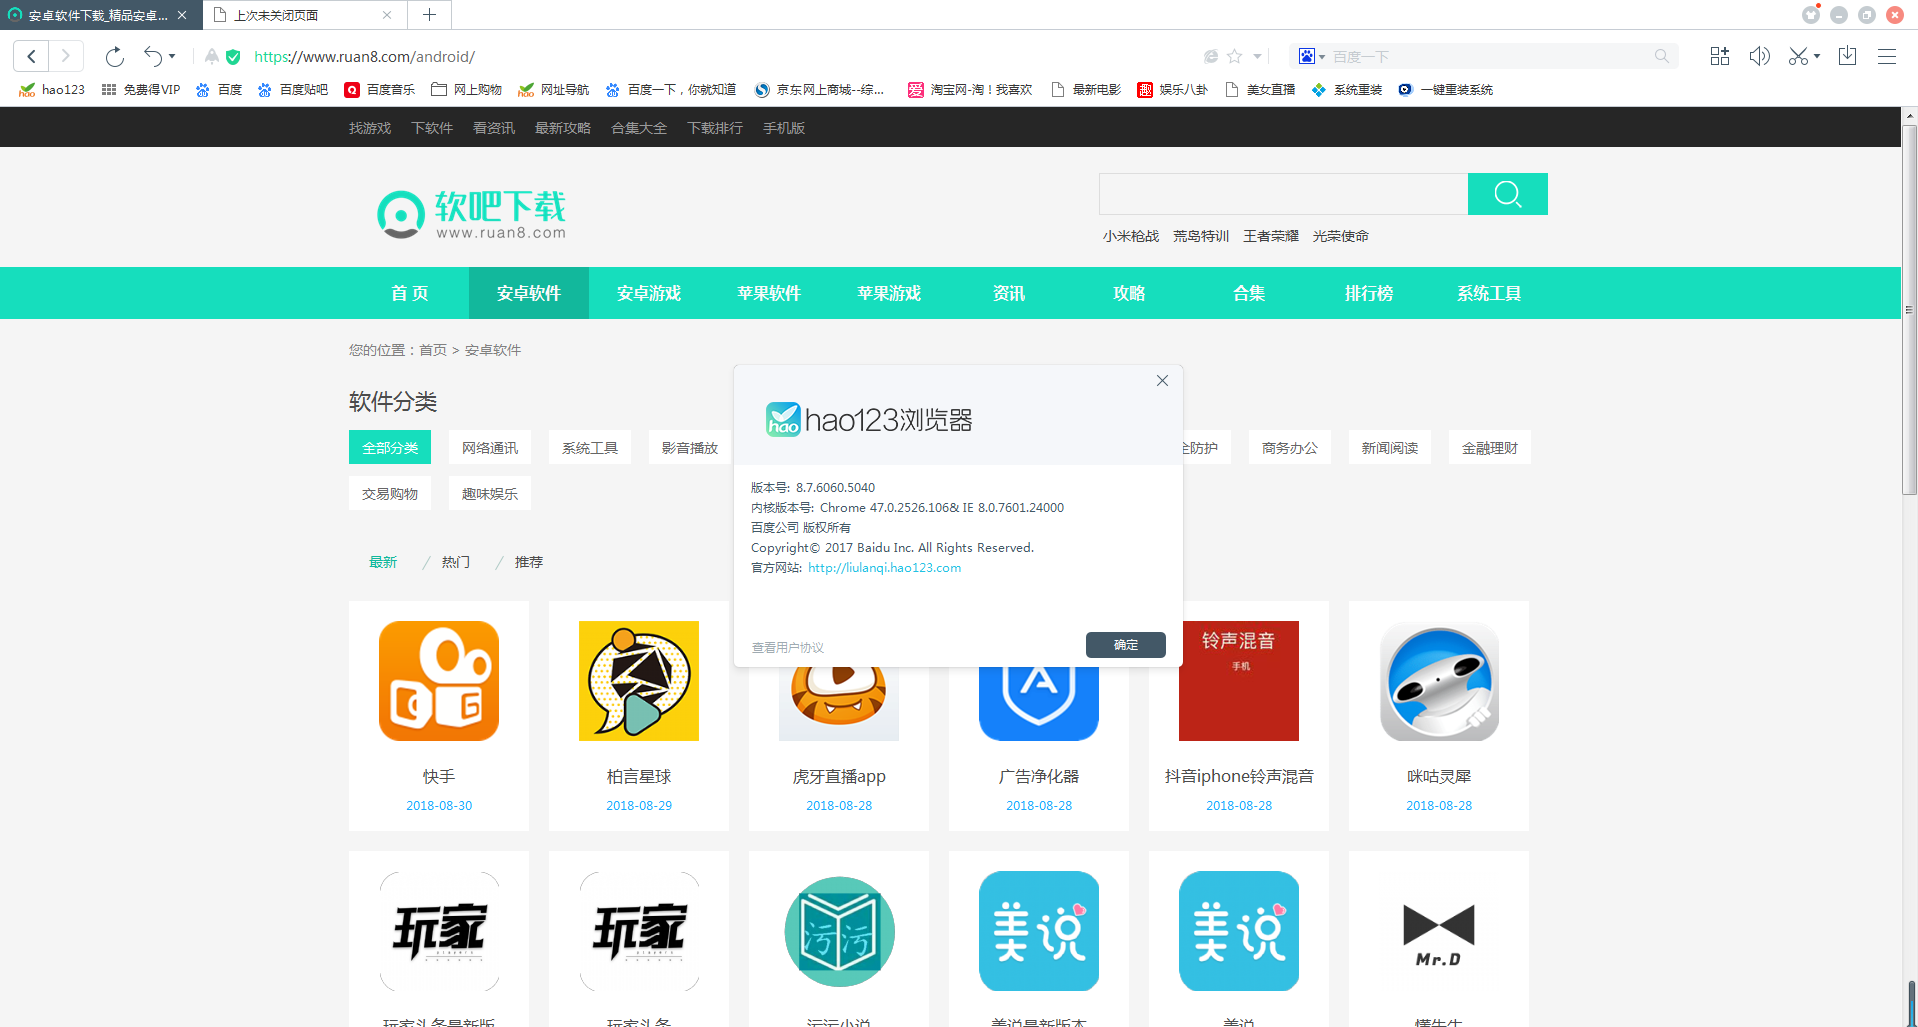
Task: Click the page vertical scrollbar thumb
Action: coord(1909,310)
